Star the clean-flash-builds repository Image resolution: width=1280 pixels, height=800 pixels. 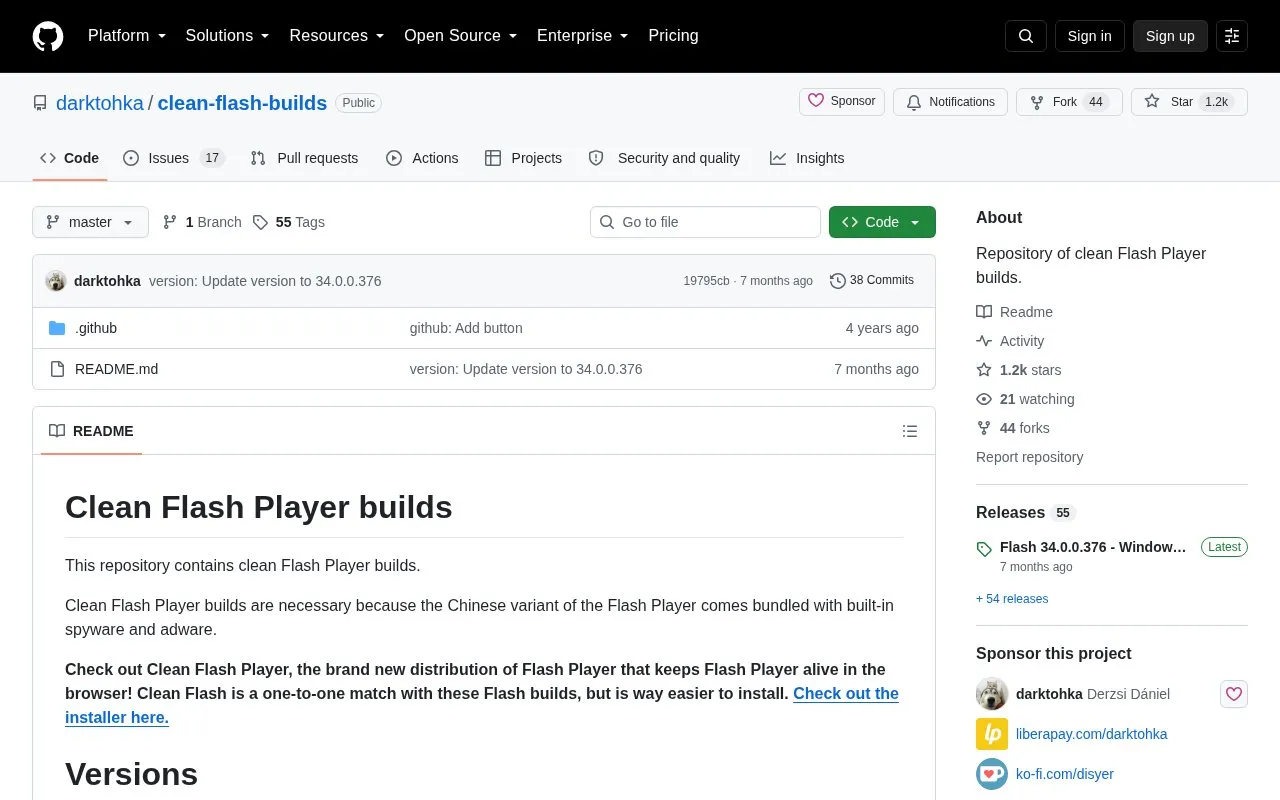(1189, 102)
